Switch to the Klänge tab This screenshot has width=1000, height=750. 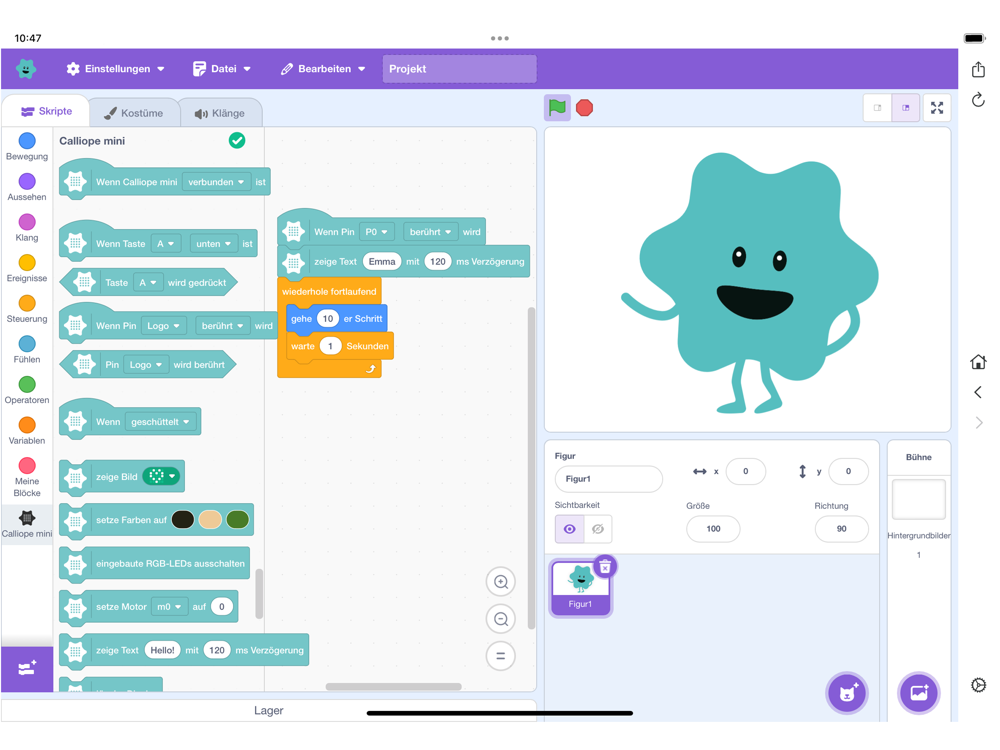220,113
